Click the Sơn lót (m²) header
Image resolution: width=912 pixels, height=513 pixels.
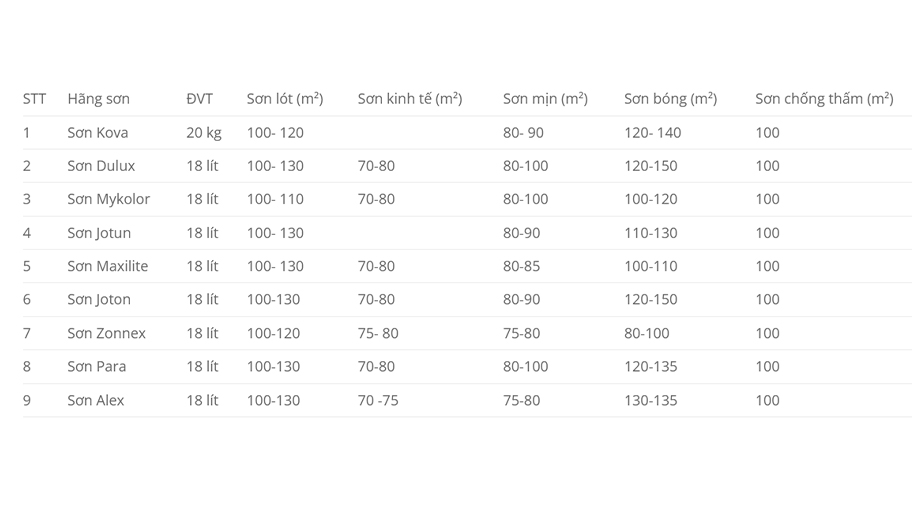click(284, 99)
